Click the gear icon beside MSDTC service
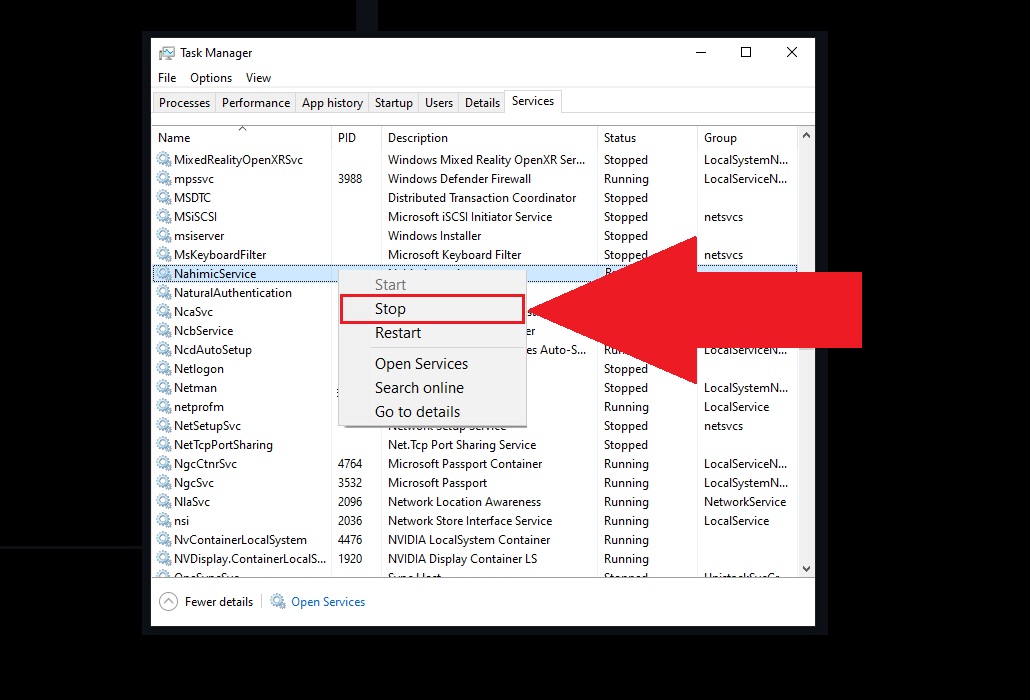The height and width of the screenshot is (700, 1030). [x=164, y=198]
